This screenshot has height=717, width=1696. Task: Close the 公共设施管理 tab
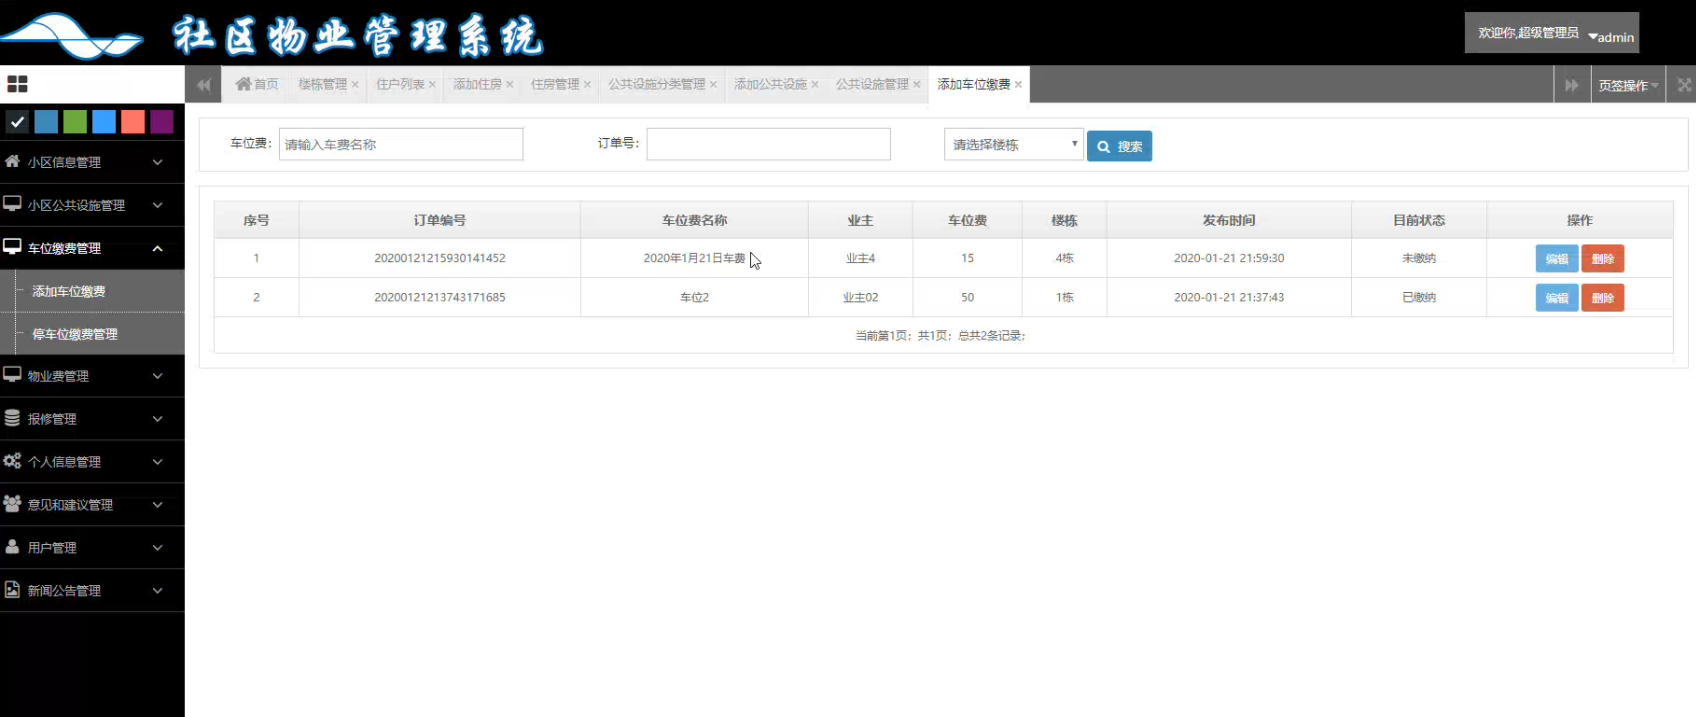(917, 85)
